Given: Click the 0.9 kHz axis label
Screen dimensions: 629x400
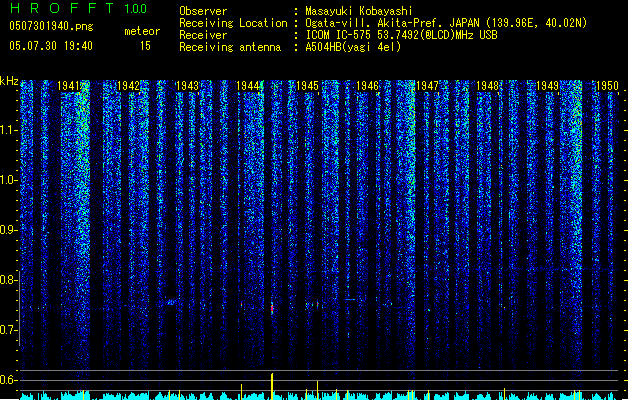Looking at the screenshot, I should tap(8, 230).
